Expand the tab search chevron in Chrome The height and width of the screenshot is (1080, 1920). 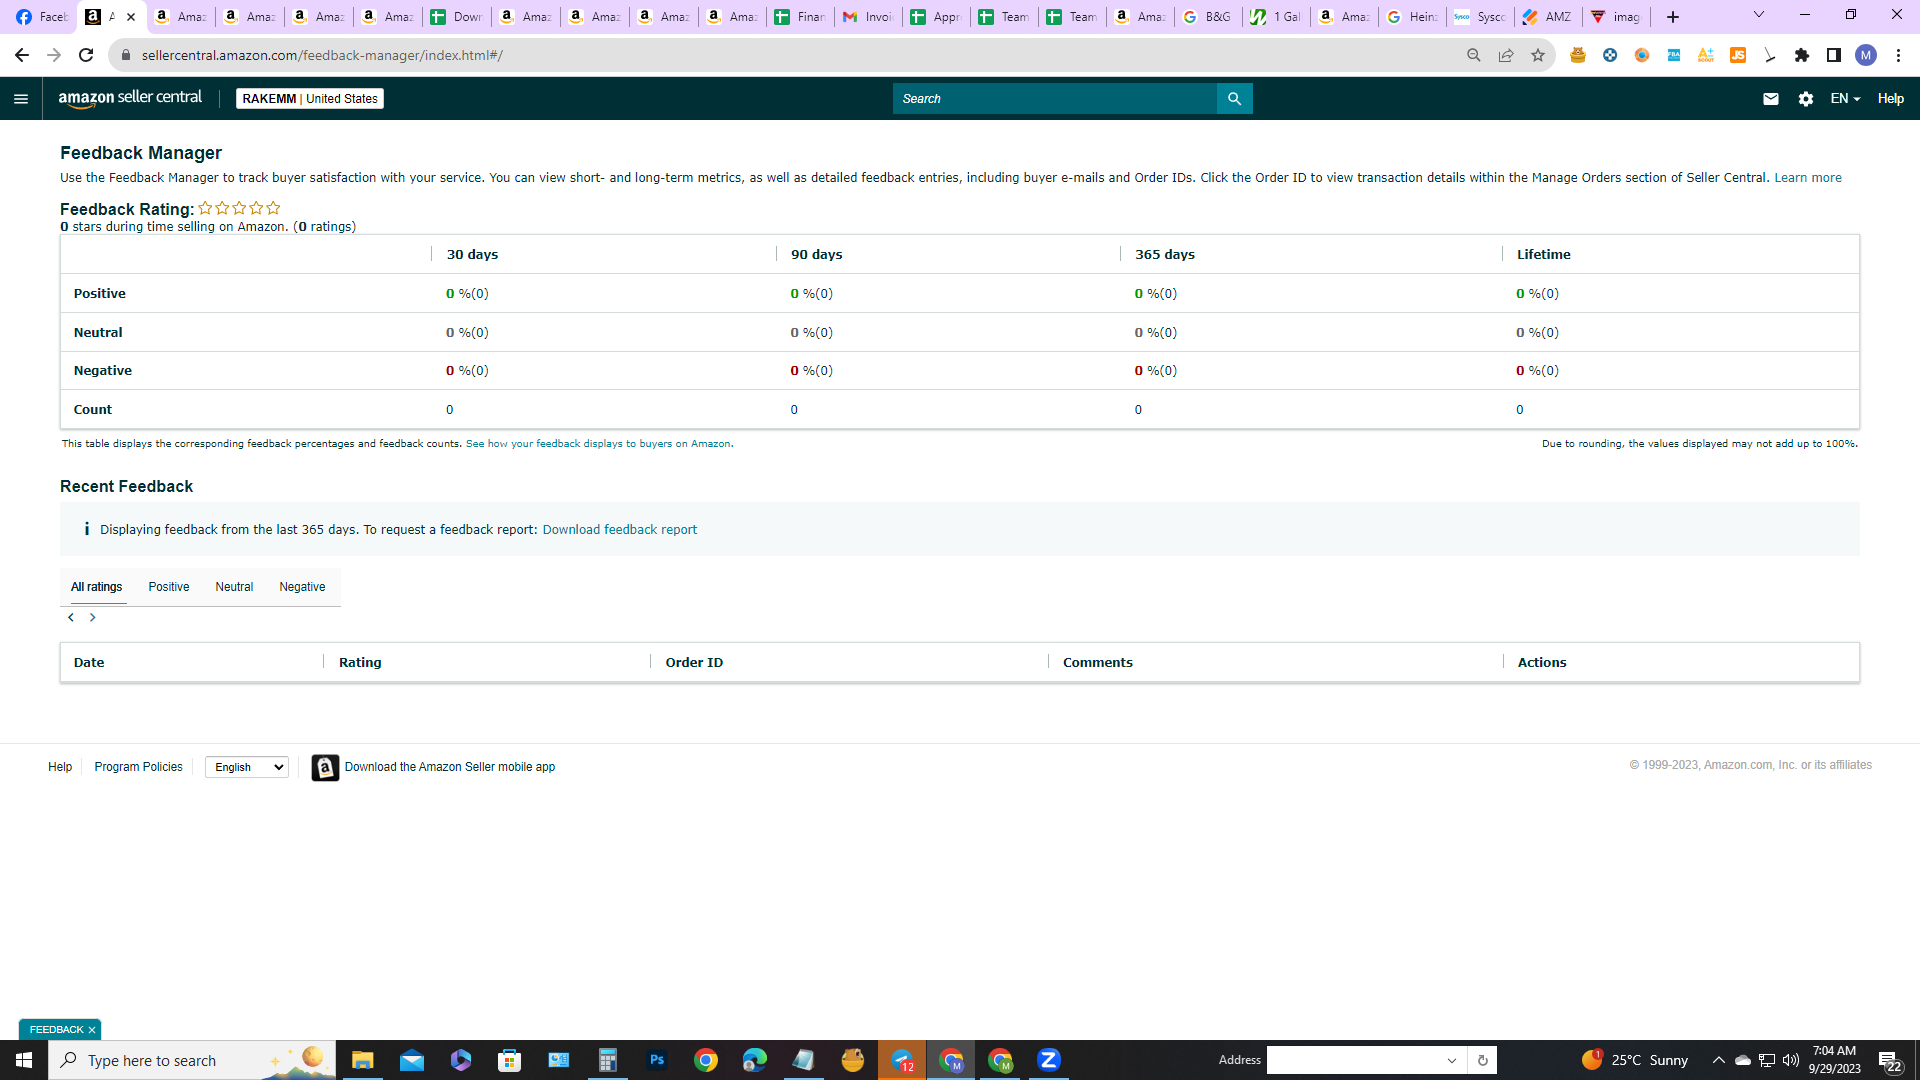point(1758,15)
